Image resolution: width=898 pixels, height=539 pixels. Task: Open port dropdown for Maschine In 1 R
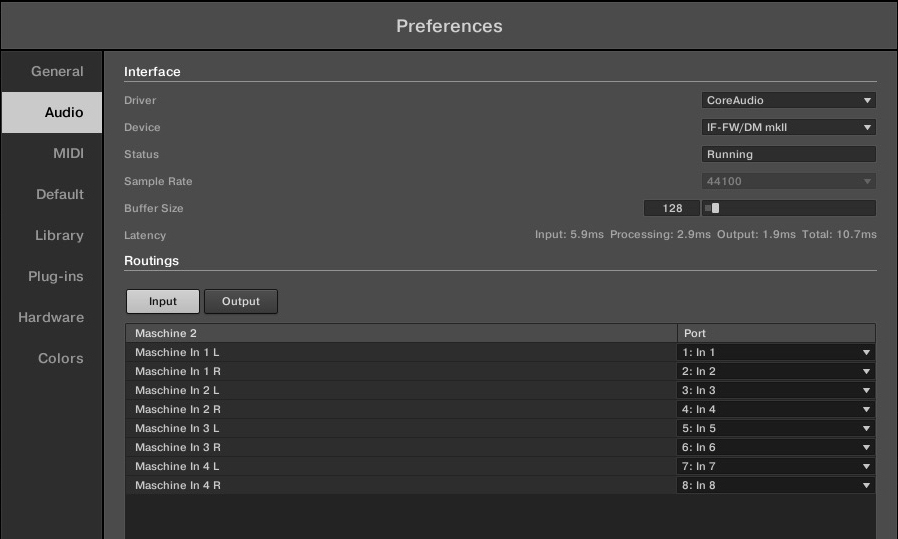pyautogui.click(x=776, y=371)
